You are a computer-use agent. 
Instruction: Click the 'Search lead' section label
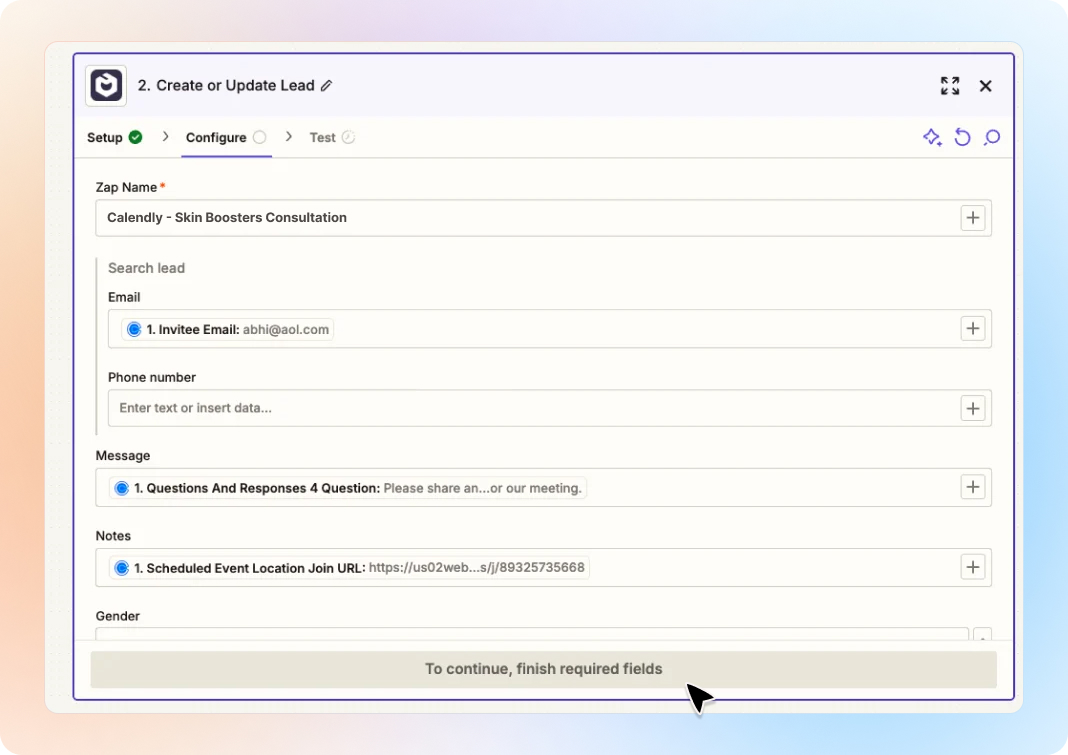pos(146,268)
